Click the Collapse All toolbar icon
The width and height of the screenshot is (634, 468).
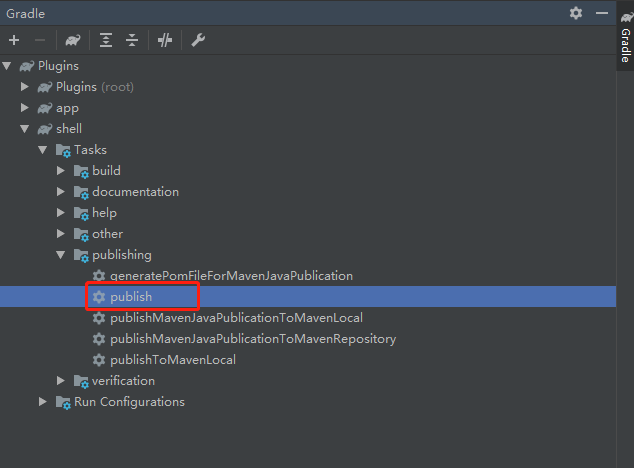tap(132, 40)
